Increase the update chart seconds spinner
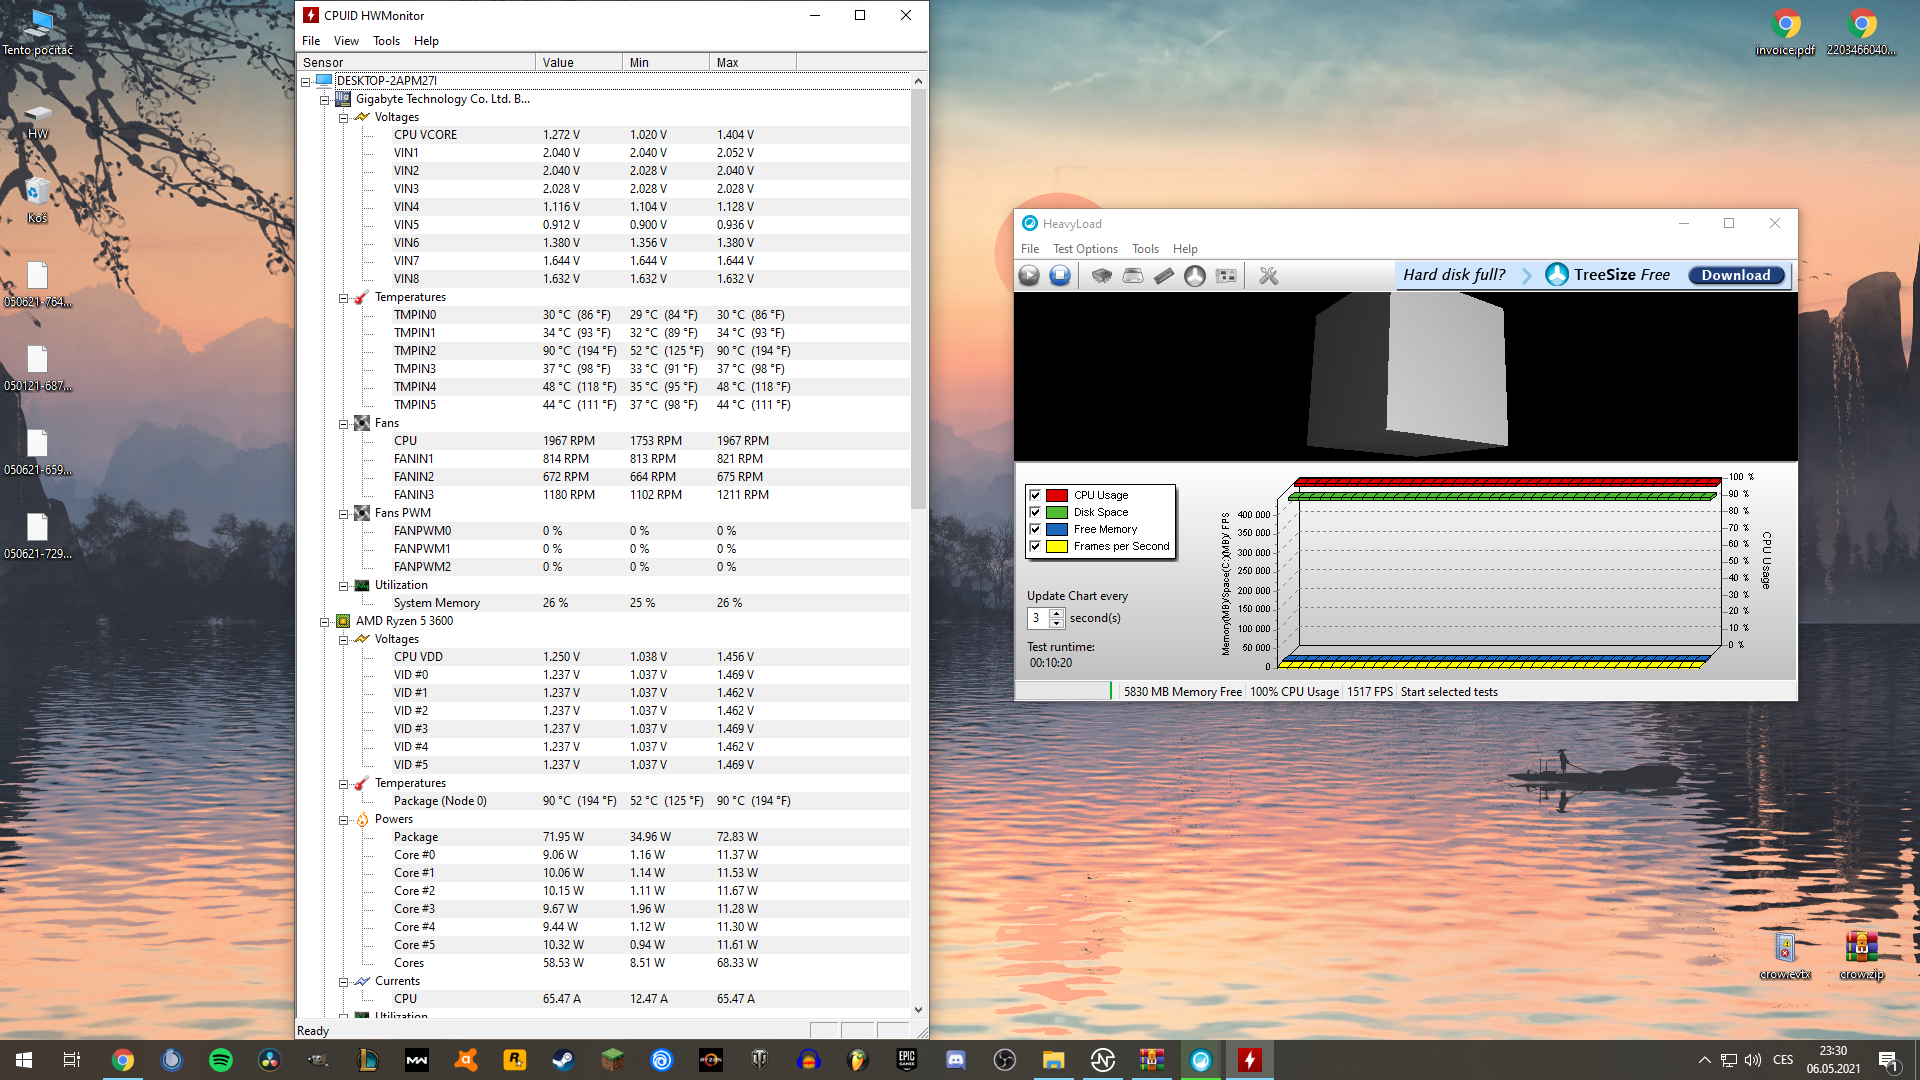The image size is (1920, 1080). pyautogui.click(x=1057, y=613)
